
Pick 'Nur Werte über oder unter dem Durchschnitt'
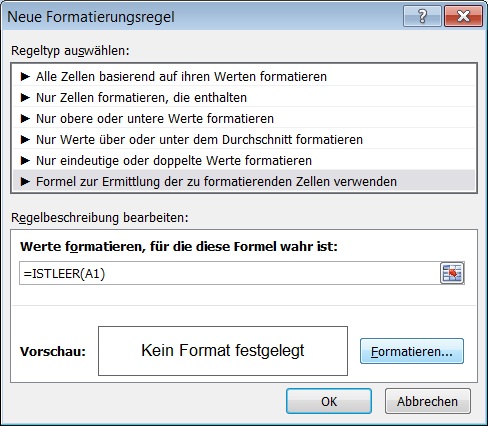(244, 139)
